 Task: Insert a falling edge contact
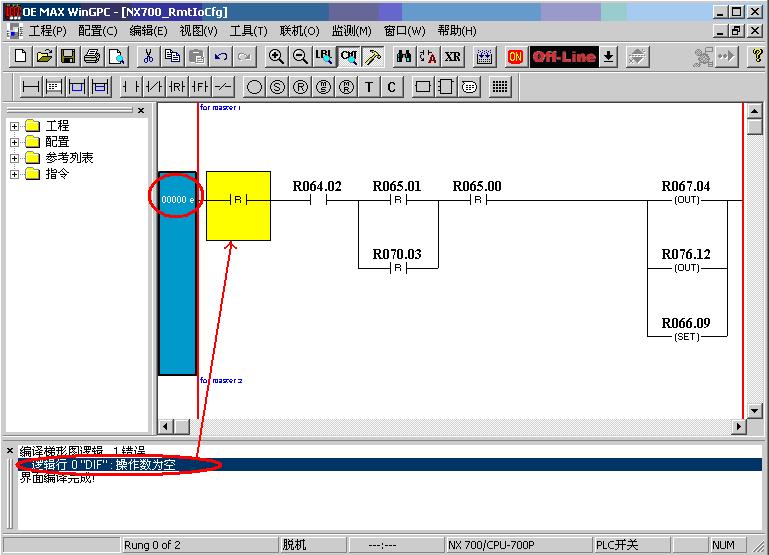pos(200,87)
